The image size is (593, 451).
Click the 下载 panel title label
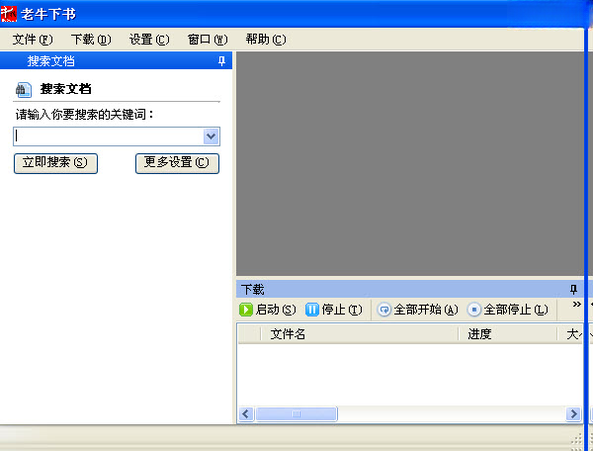tap(253, 290)
